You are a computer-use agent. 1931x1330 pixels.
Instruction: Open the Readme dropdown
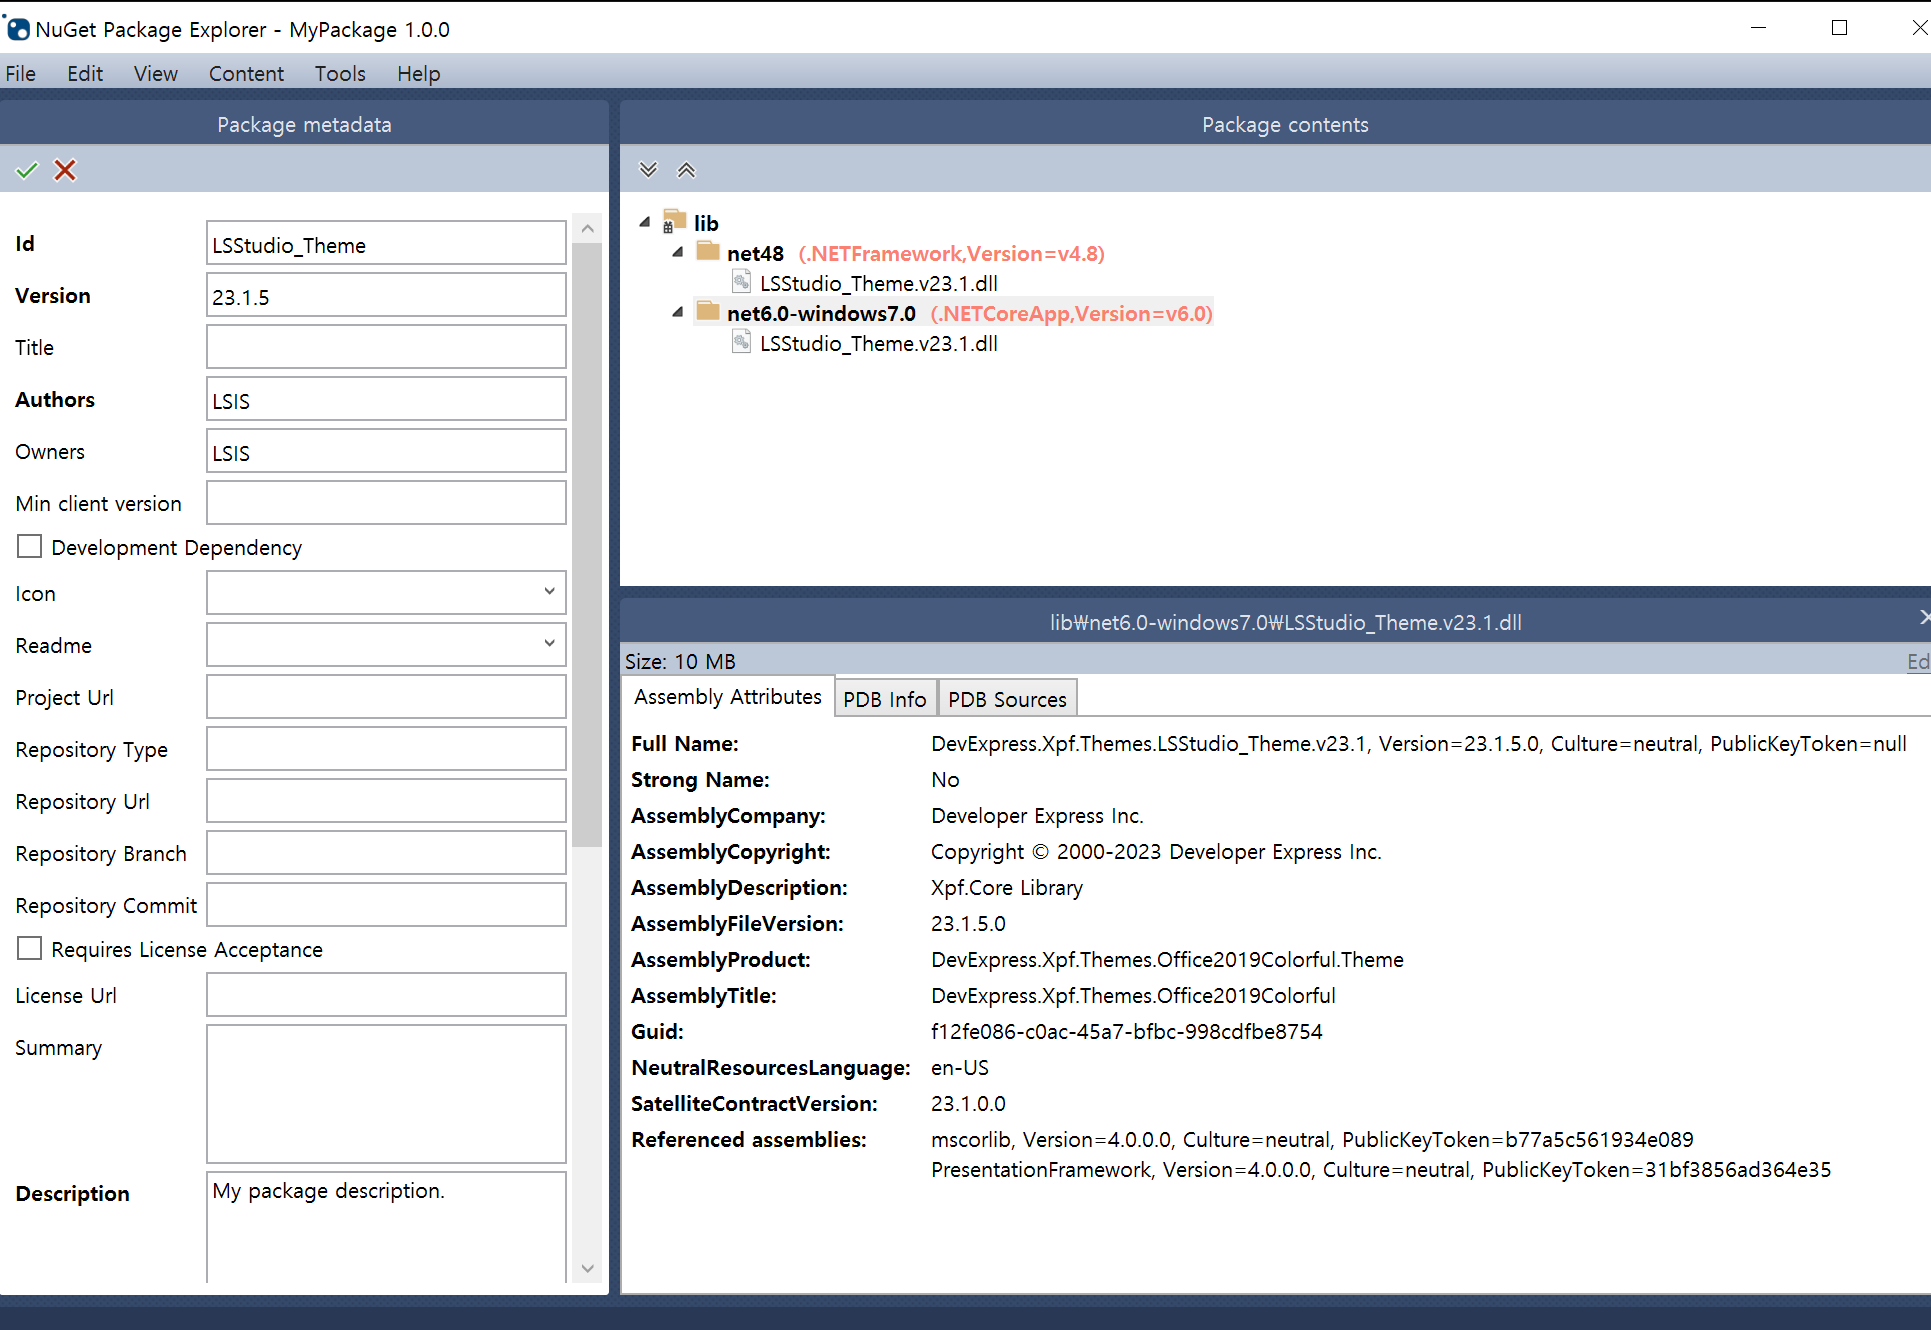pyautogui.click(x=549, y=644)
